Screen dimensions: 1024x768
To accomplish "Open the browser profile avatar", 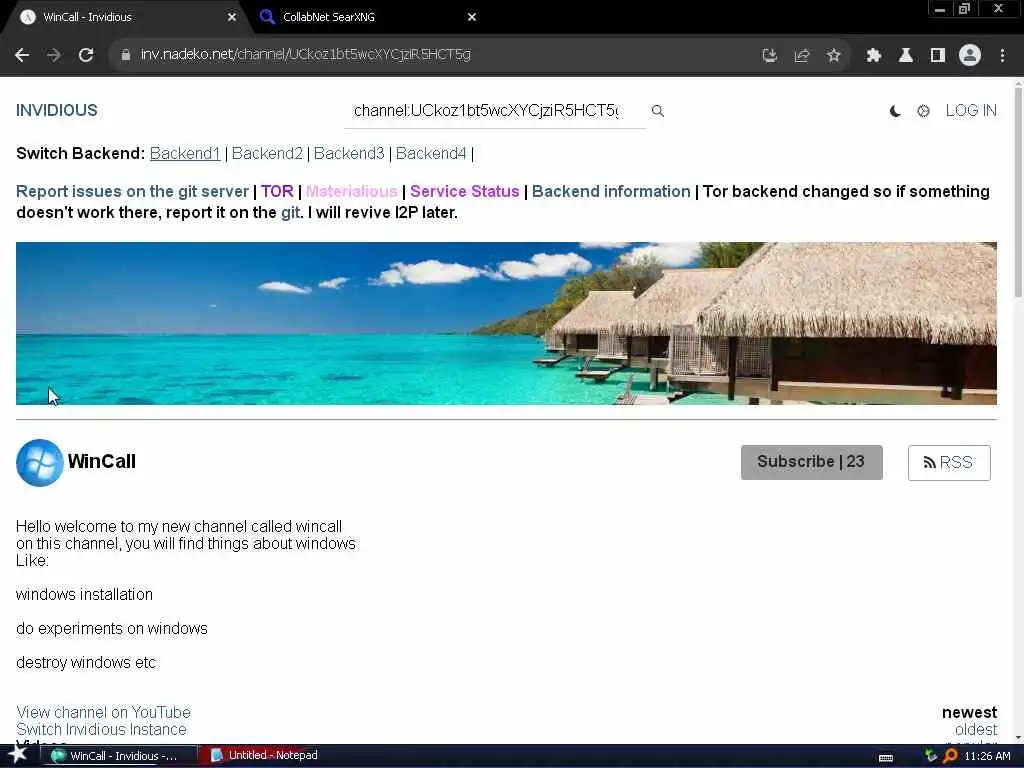I will [x=970, y=56].
